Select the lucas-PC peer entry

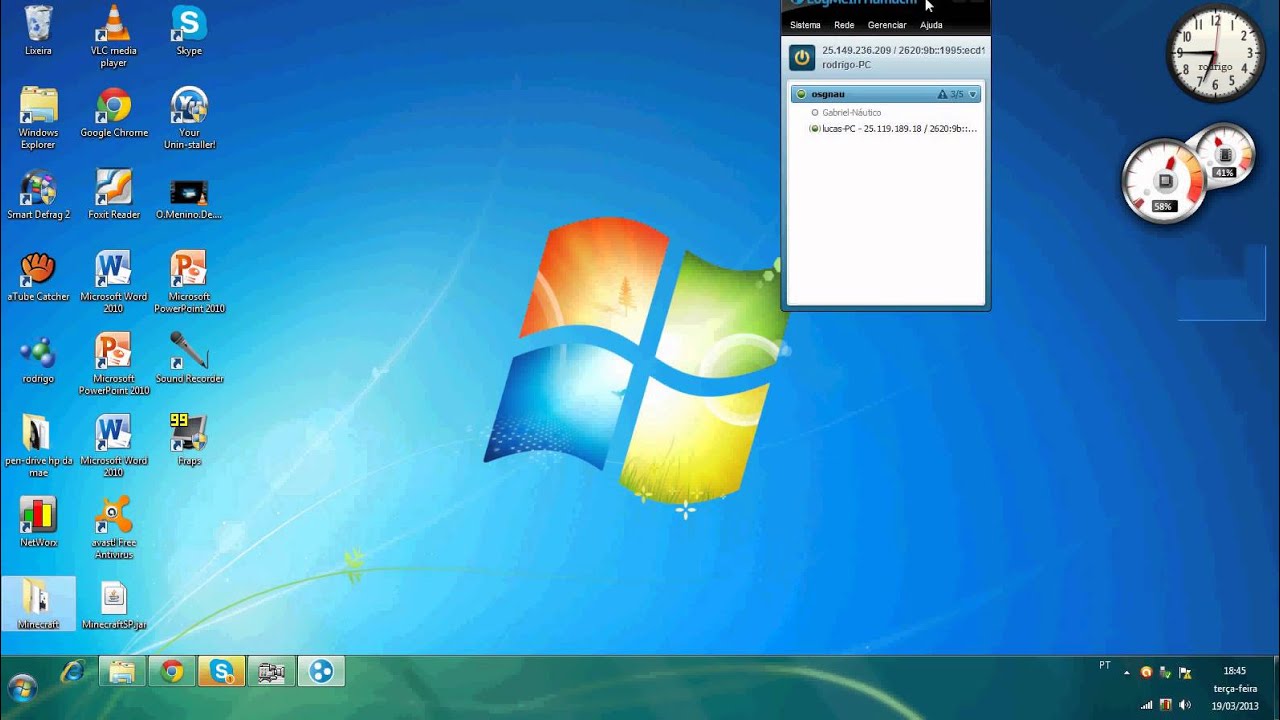coord(893,129)
